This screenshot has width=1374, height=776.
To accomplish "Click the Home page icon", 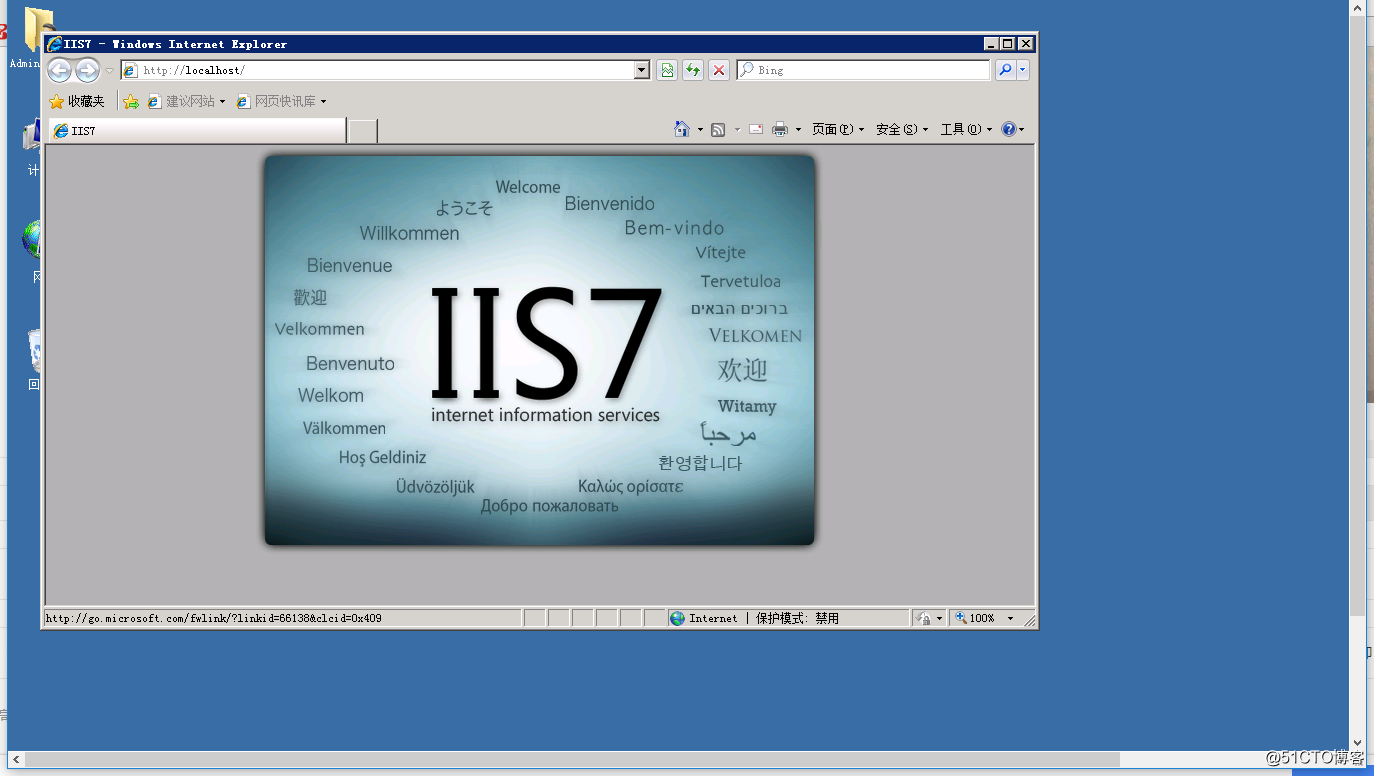I will coord(682,129).
